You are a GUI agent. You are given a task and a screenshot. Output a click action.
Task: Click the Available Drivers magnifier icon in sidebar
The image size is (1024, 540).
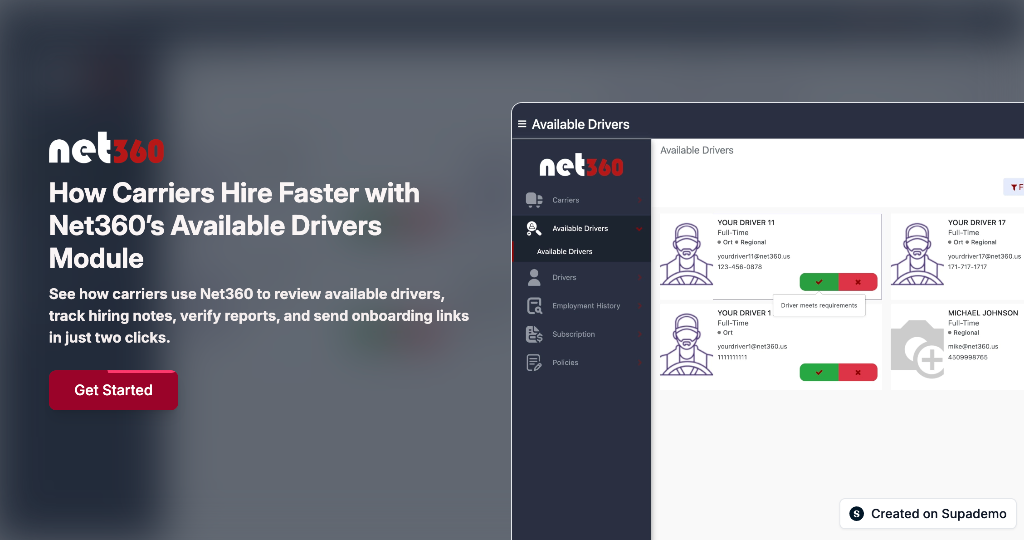pos(534,229)
